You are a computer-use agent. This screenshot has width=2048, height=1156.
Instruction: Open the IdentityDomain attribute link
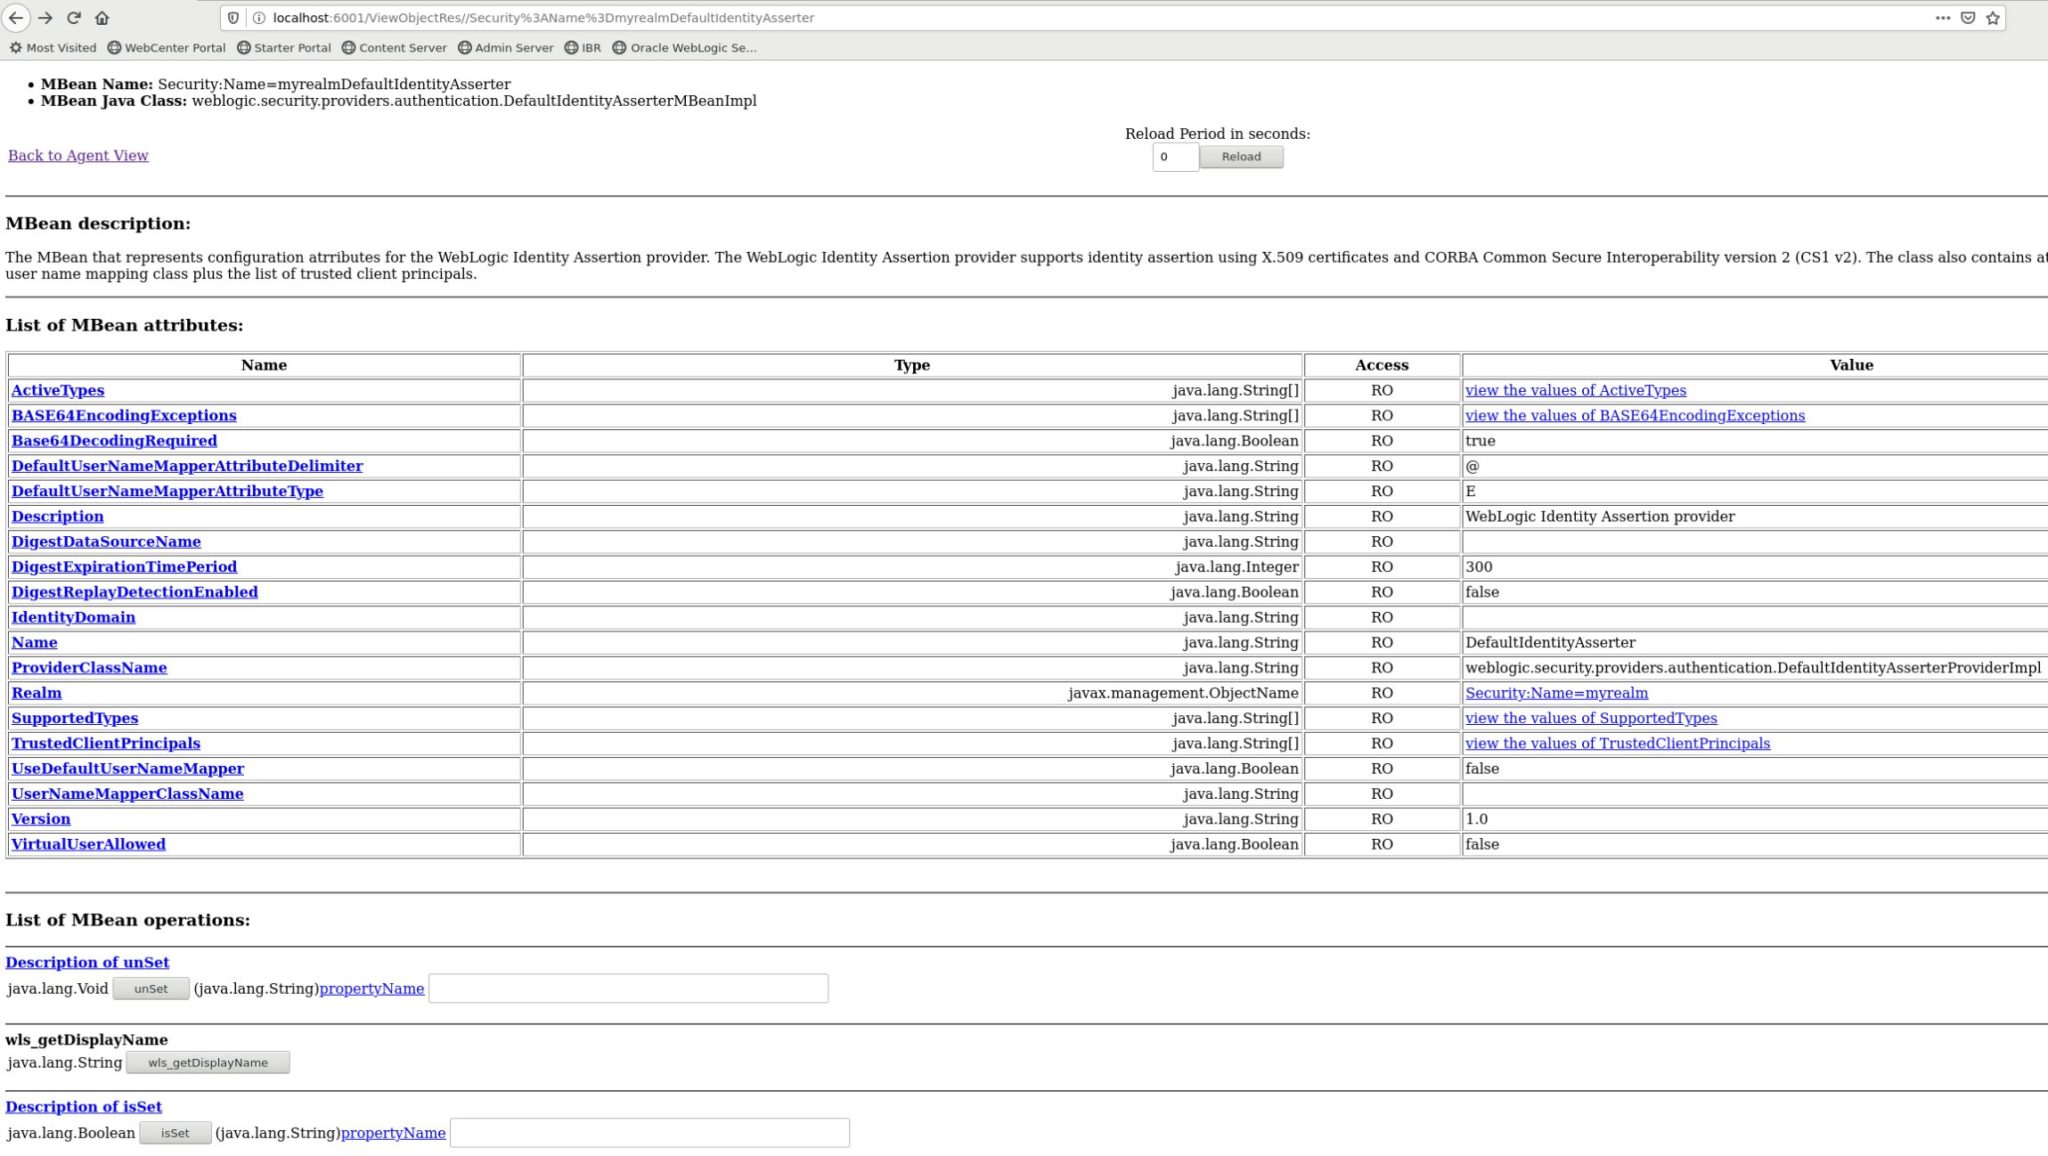coord(73,617)
